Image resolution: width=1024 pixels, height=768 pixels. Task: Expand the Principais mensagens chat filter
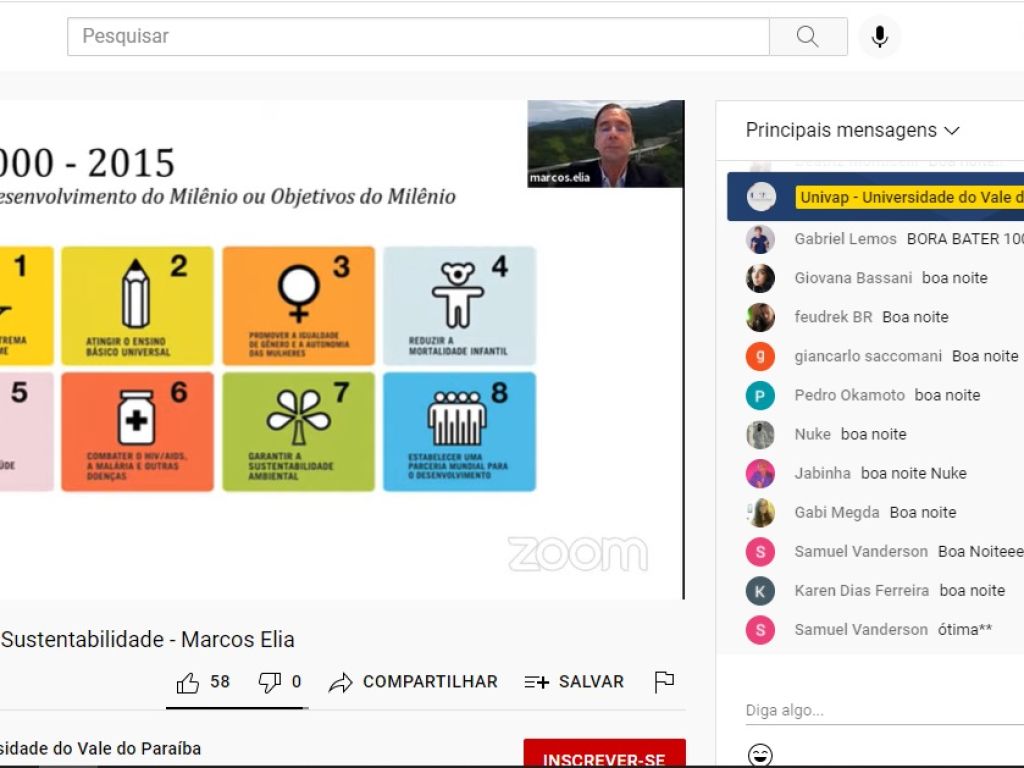852,131
